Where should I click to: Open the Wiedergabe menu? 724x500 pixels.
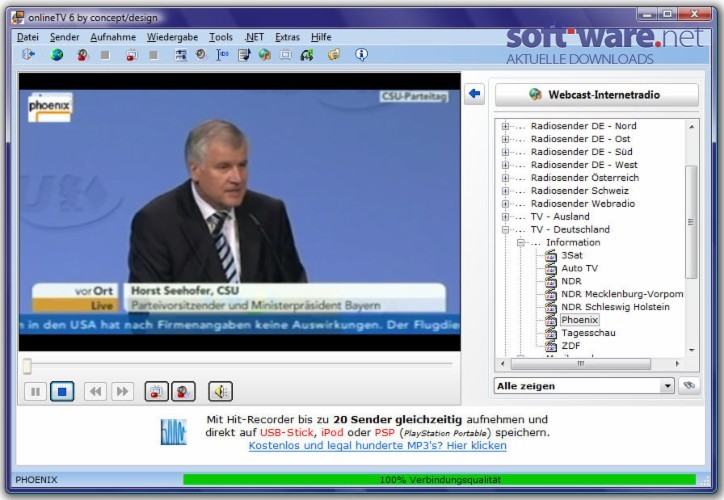click(172, 37)
